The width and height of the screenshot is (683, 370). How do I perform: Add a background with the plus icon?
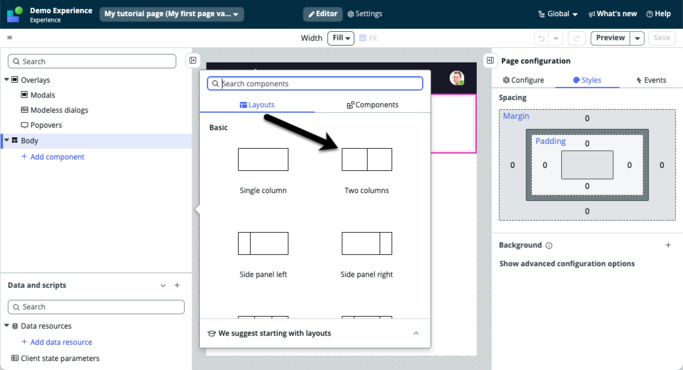click(668, 245)
